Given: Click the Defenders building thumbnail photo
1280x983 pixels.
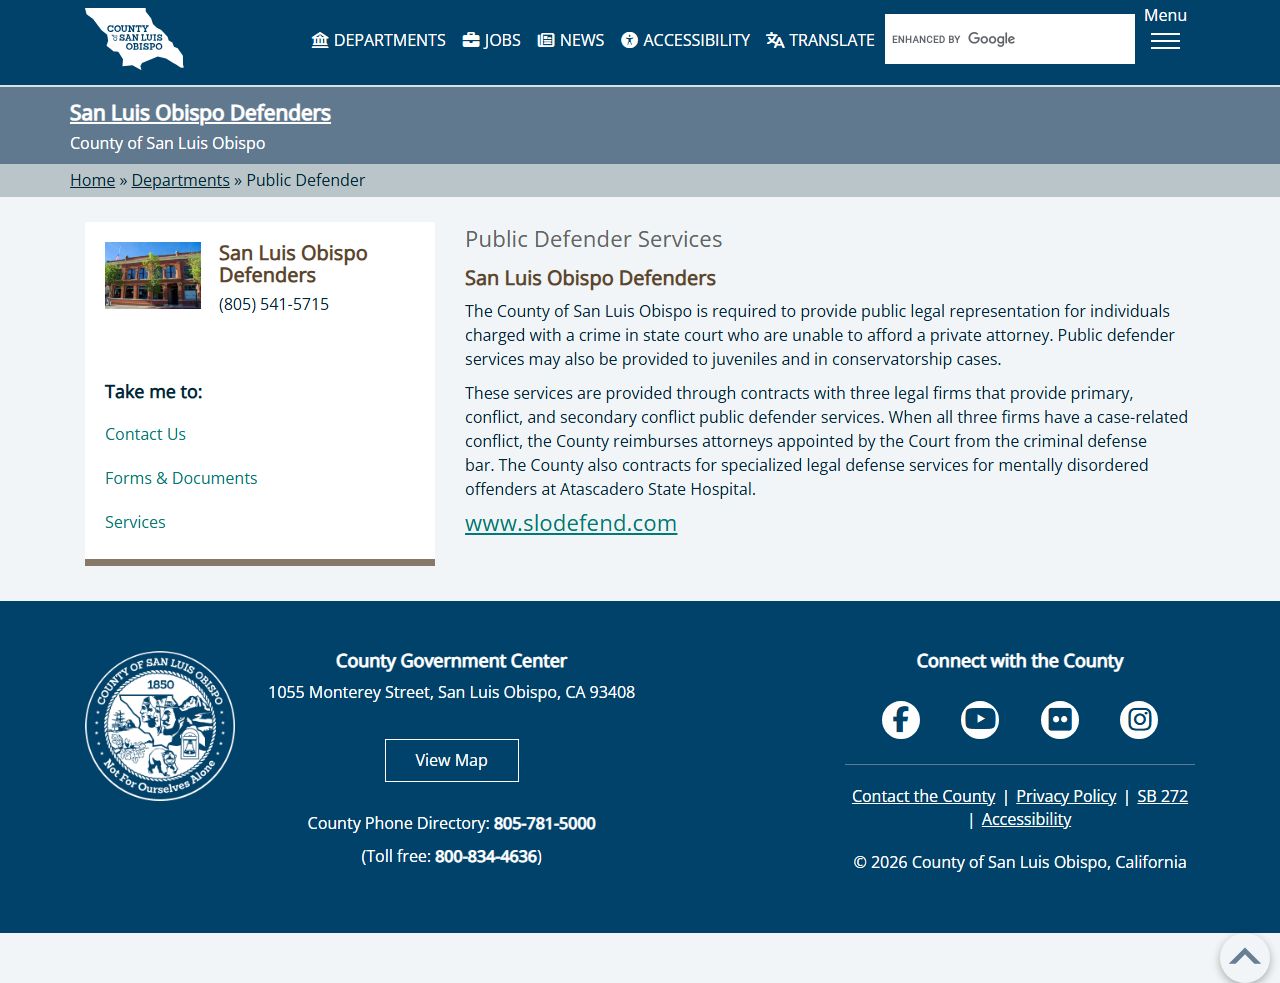Looking at the screenshot, I should tap(153, 275).
